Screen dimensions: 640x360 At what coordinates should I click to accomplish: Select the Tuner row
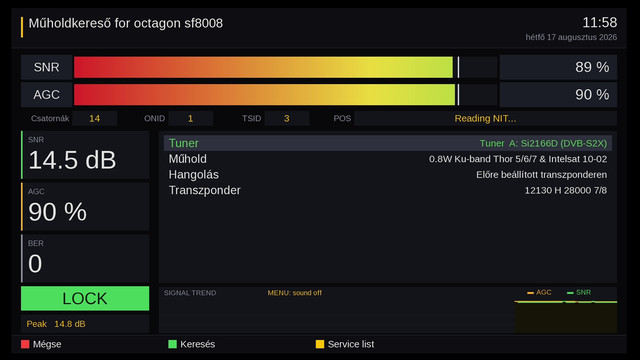388,143
